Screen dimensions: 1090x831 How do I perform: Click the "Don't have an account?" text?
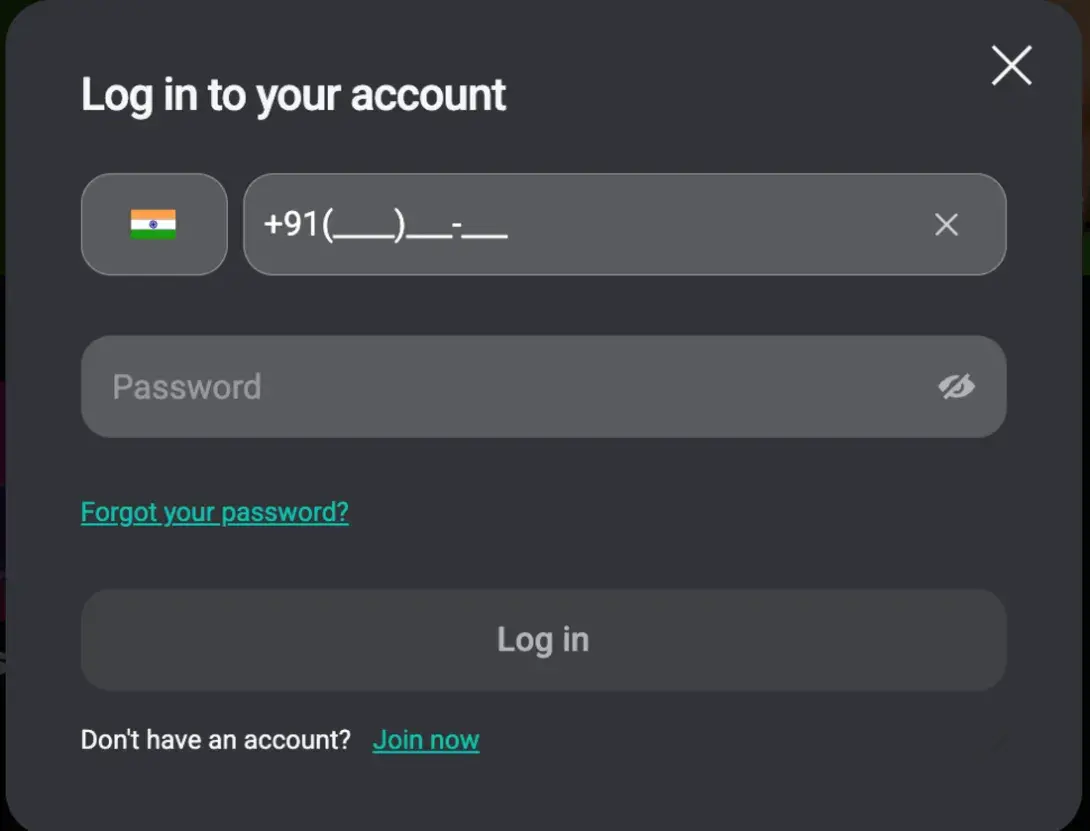point(216,740)
